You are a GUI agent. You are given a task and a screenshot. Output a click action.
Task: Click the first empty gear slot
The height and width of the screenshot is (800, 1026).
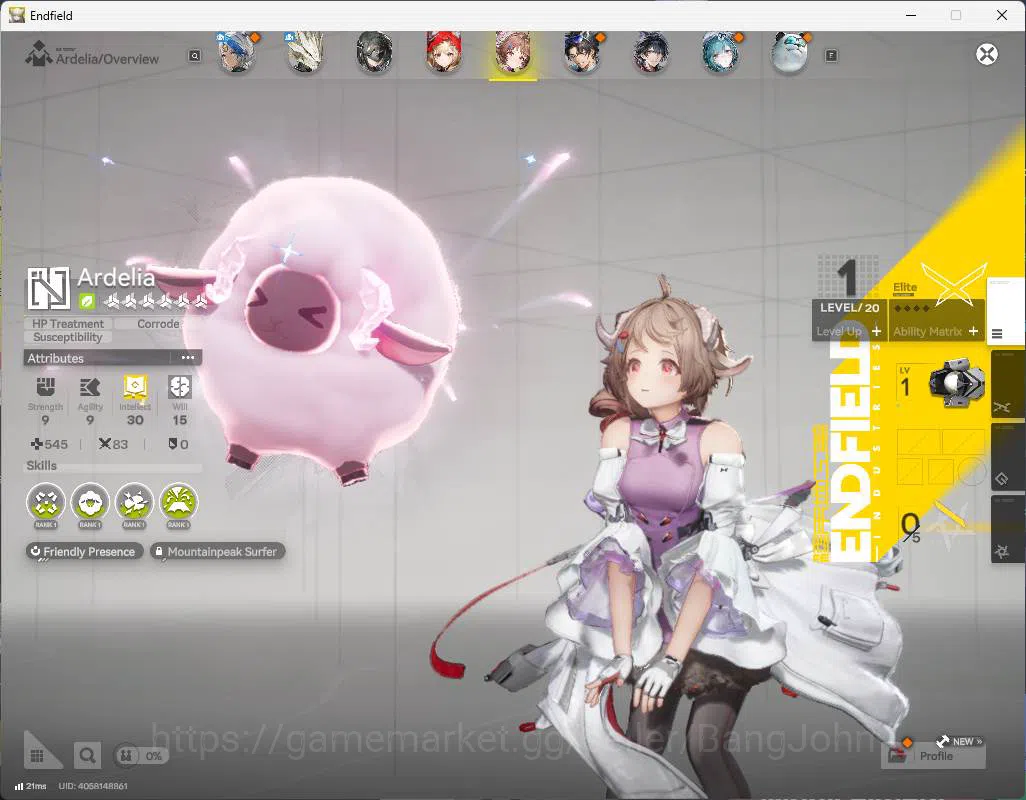(x=918, y=442)
